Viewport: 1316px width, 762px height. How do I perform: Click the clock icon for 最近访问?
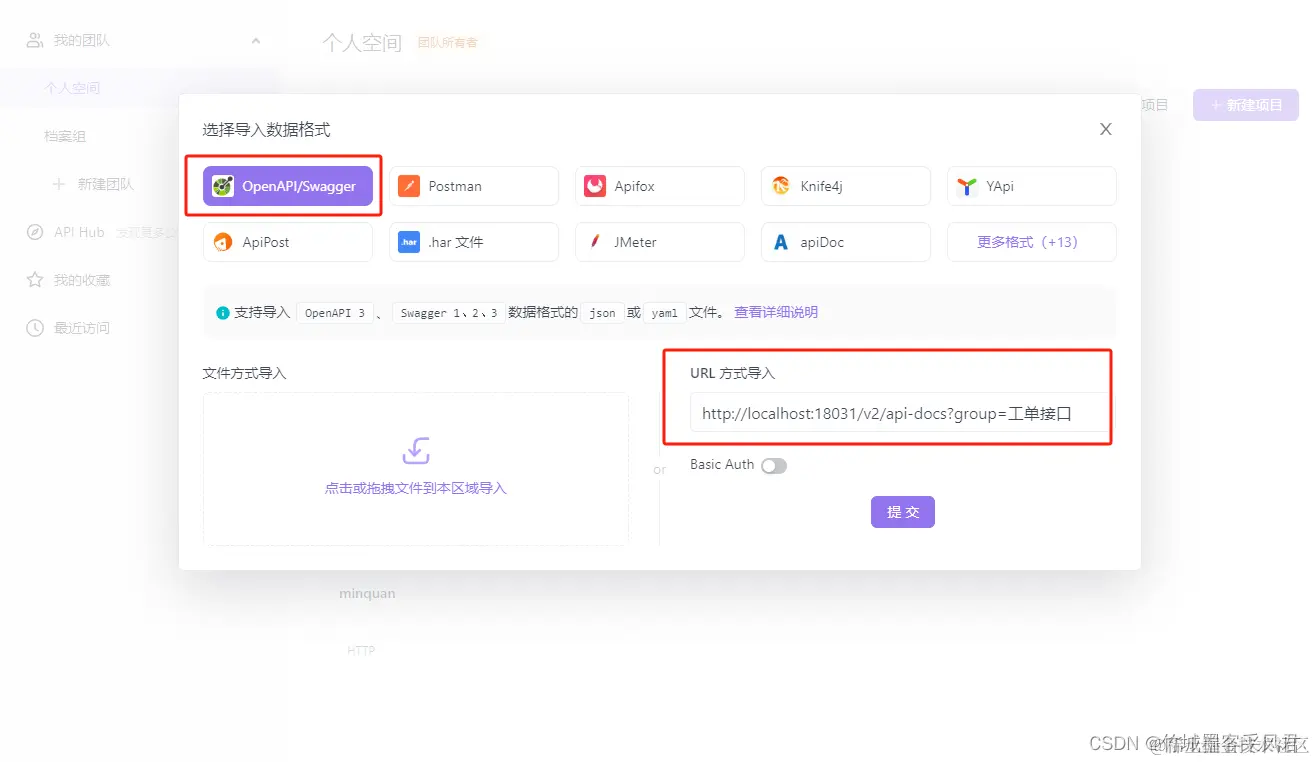pos(35,328)
